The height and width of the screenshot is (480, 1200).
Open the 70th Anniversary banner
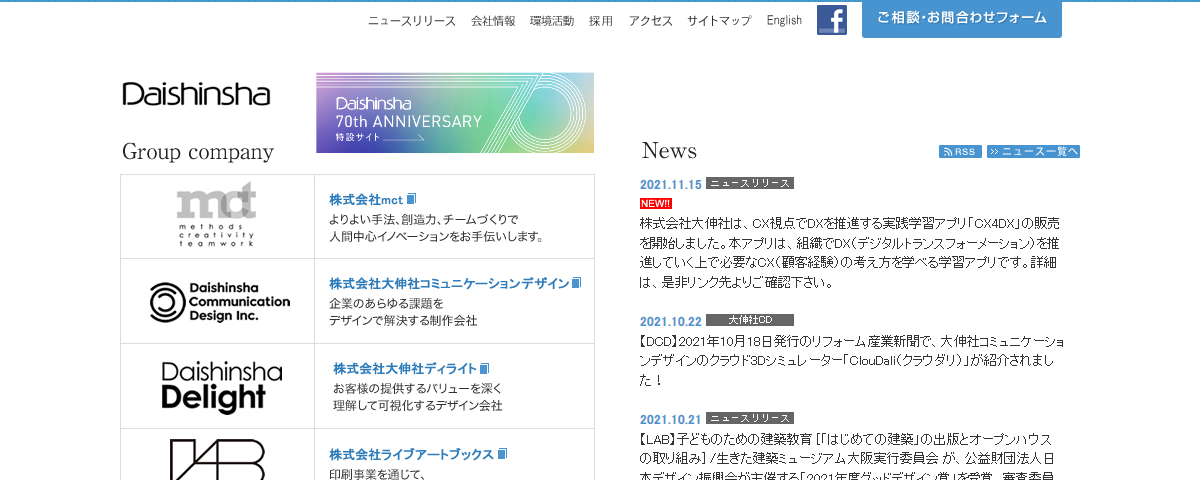(x=455, y=113)
